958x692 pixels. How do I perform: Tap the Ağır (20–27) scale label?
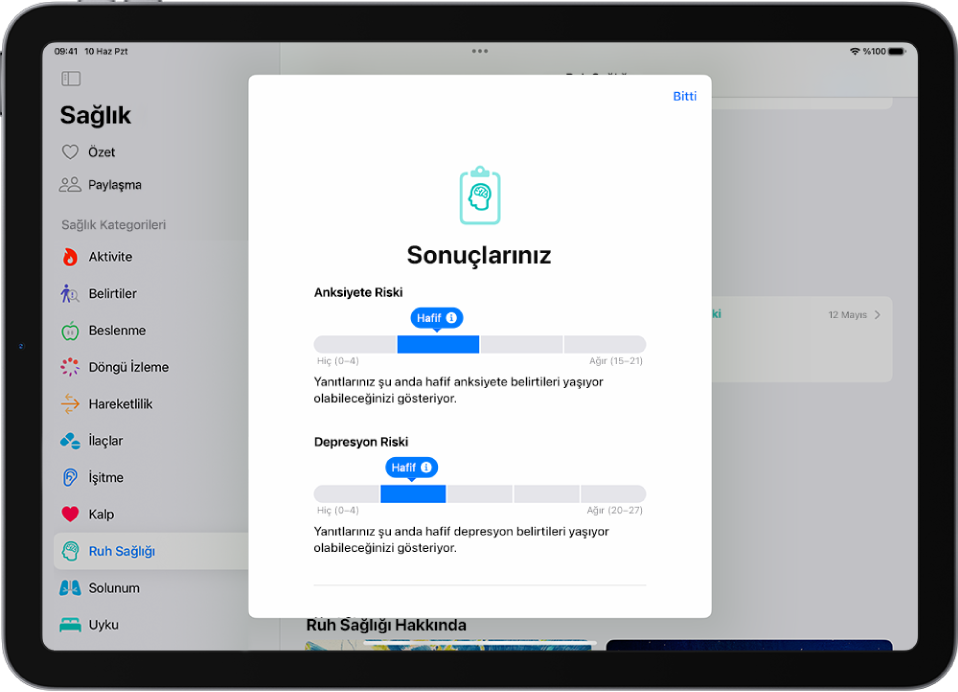tap(615, 510)
